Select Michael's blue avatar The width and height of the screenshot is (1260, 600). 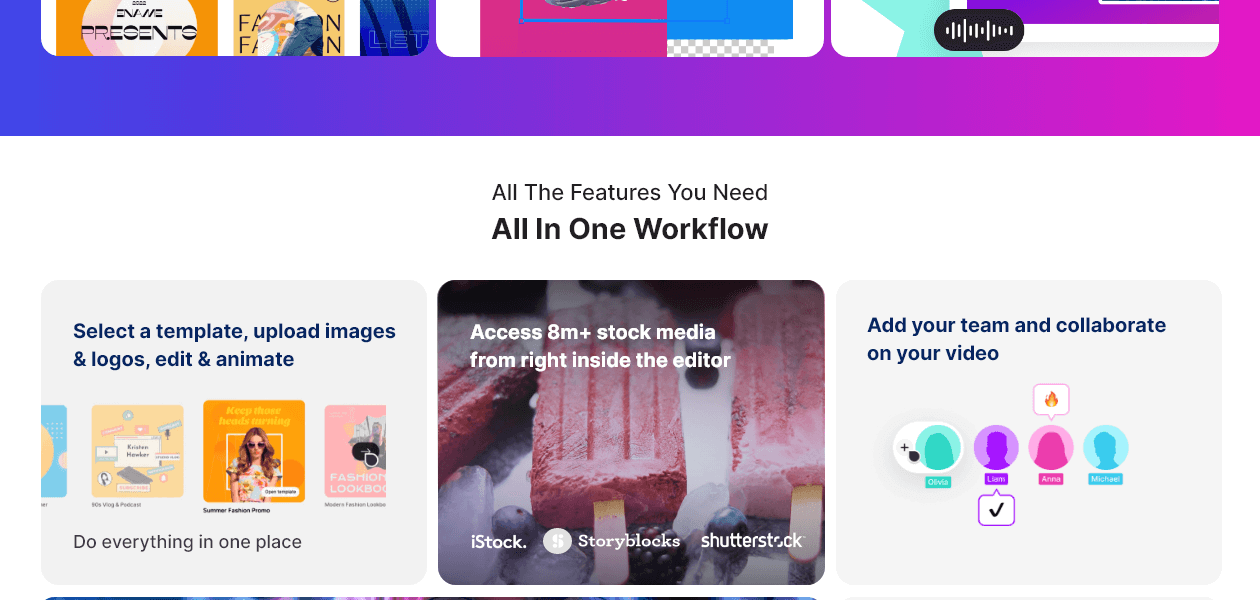(1106, 447)
